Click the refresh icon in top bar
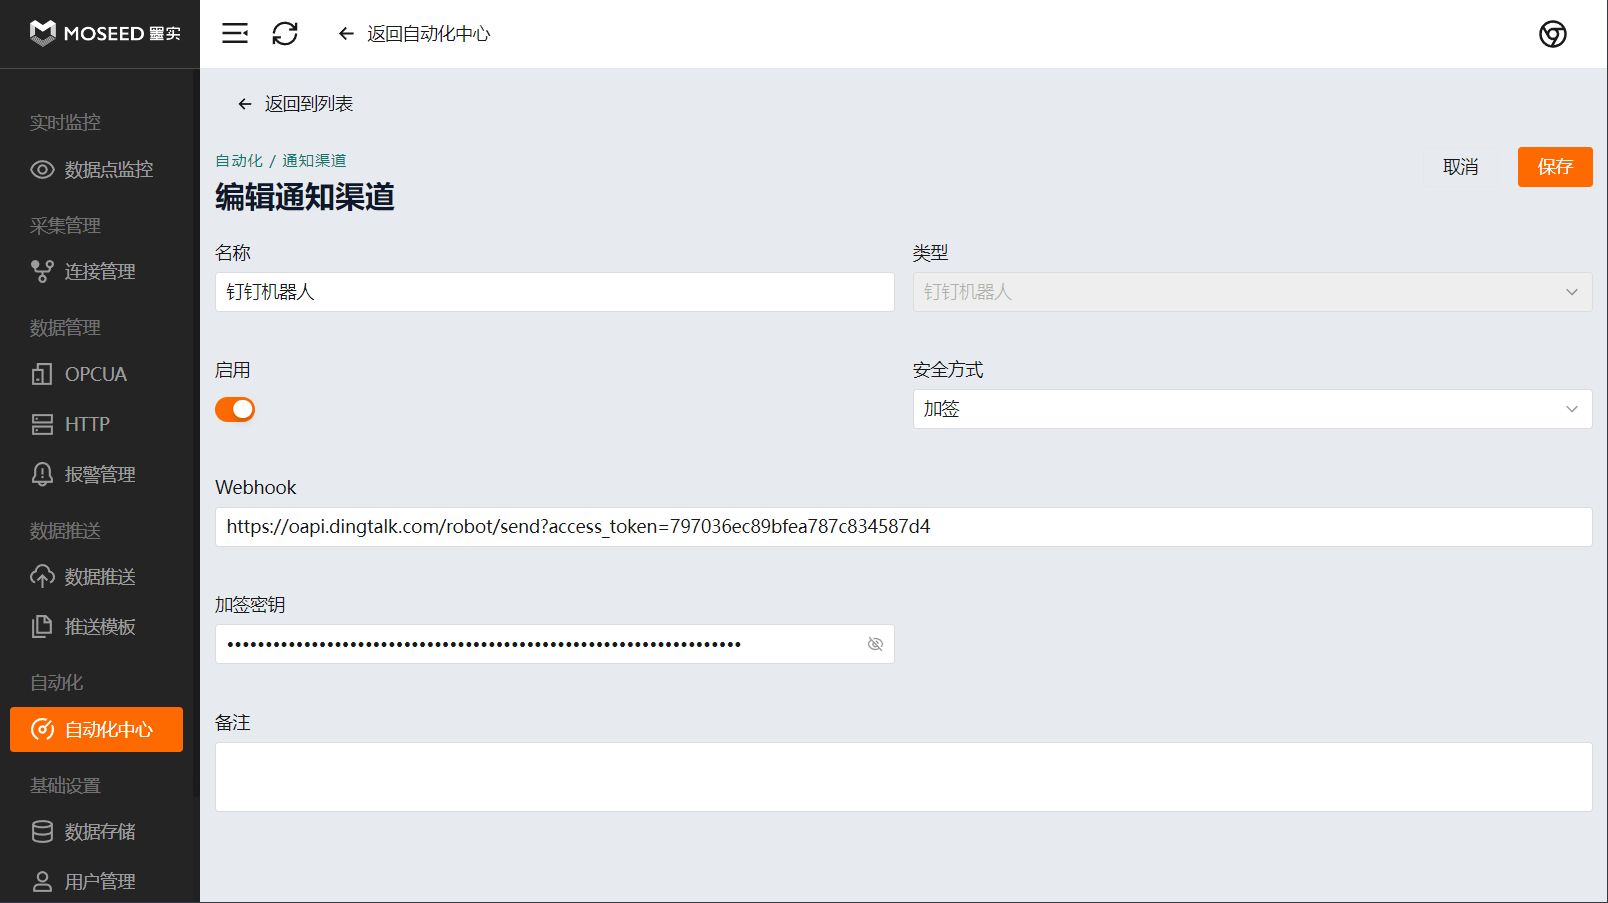 [x=285, y=34]
